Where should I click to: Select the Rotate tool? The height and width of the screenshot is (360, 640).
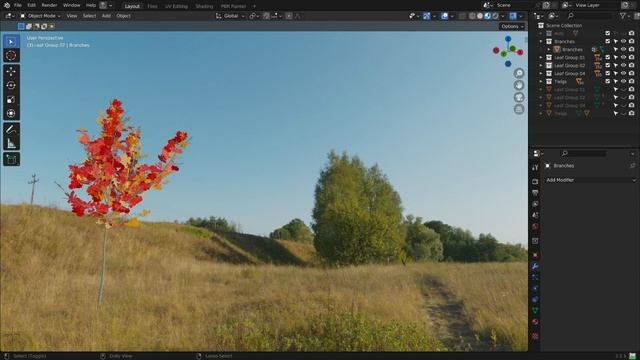[x=11, y=85]
